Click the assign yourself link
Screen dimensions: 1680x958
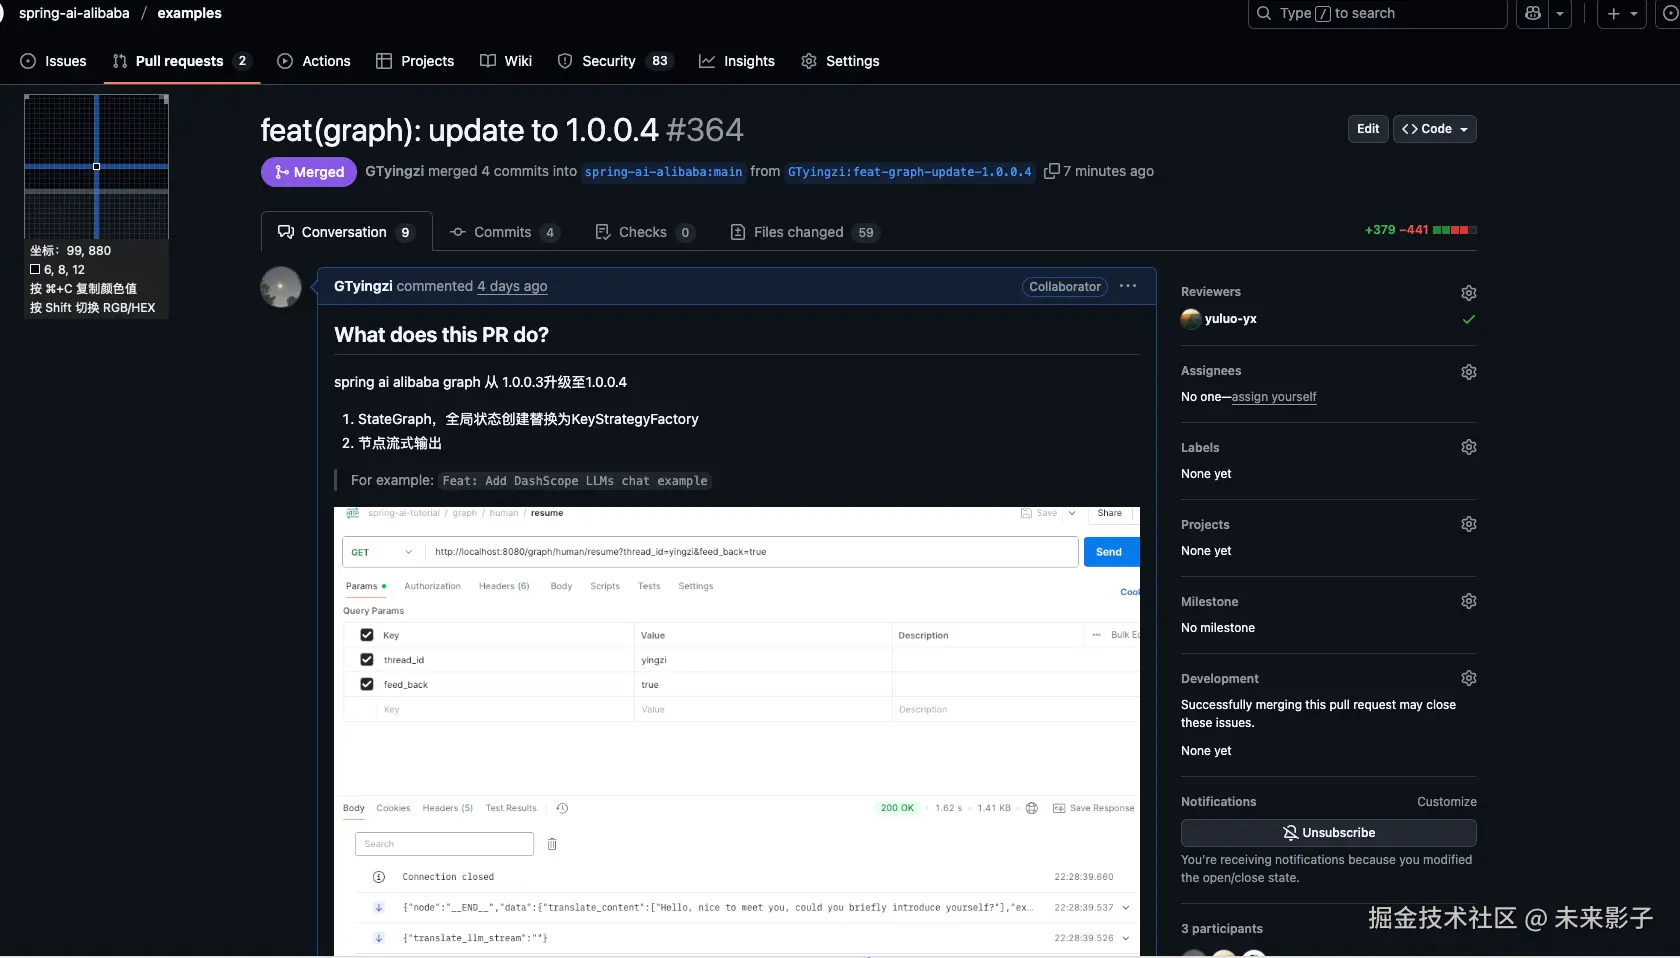pyautogui.click(x=1274, y=397)
